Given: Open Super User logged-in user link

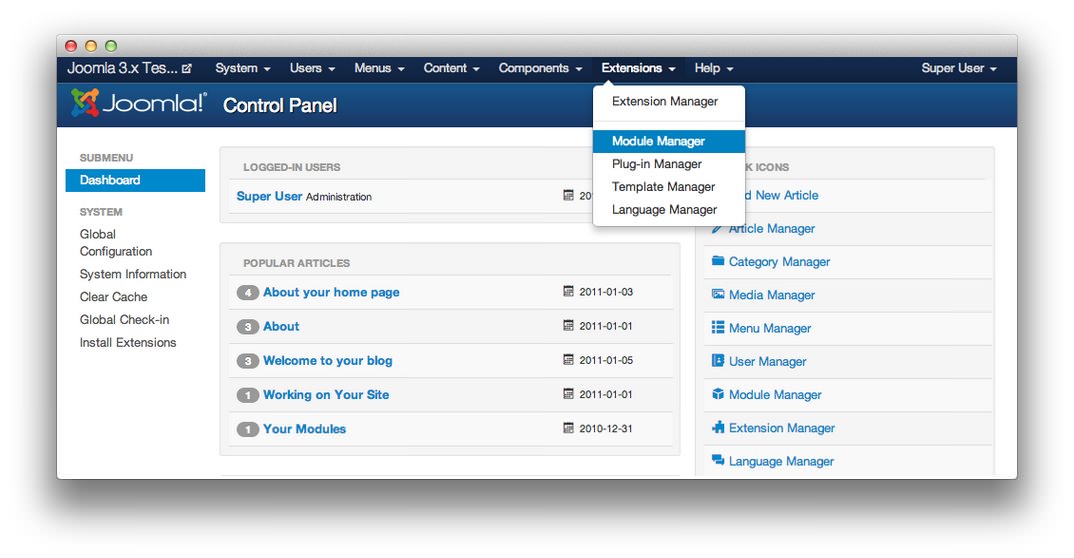Looking at the screenshot, I should point(269,196).
